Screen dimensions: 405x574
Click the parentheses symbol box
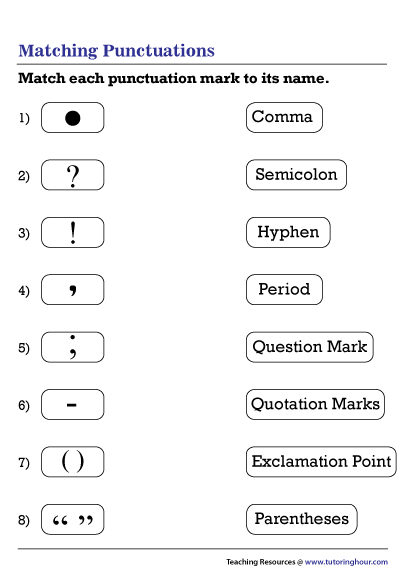tap(73, 462)
